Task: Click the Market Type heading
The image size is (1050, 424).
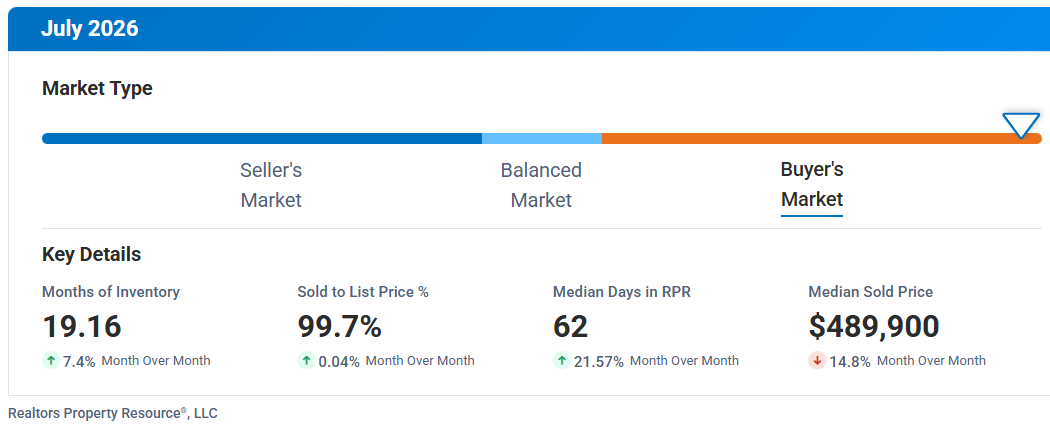Action: pyautogui.click(x=97, y=88)
